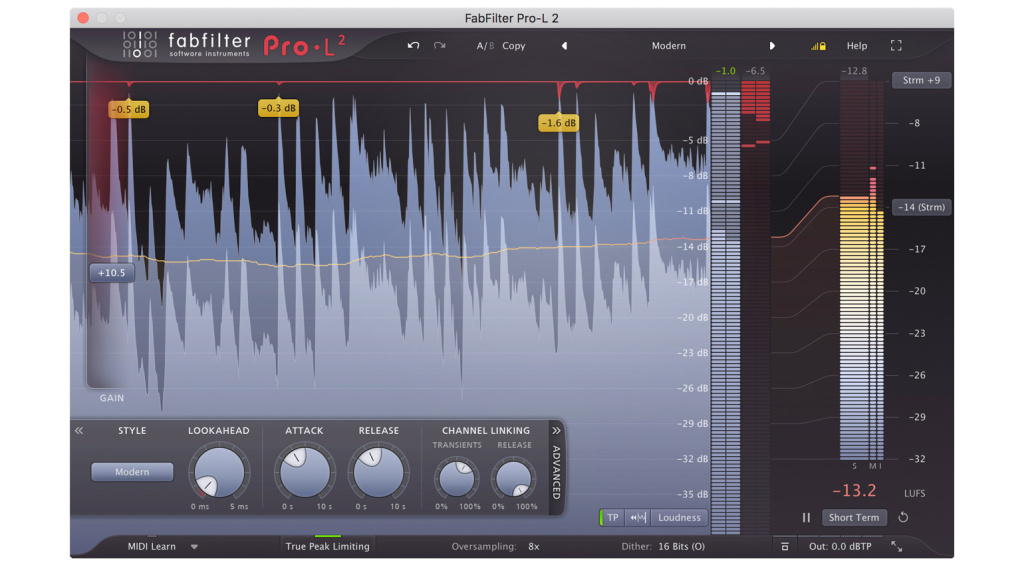Toggle the Loudness meter button
Image resolution: width=1024 pixels, height=565 pixels.
pos(679,517)
